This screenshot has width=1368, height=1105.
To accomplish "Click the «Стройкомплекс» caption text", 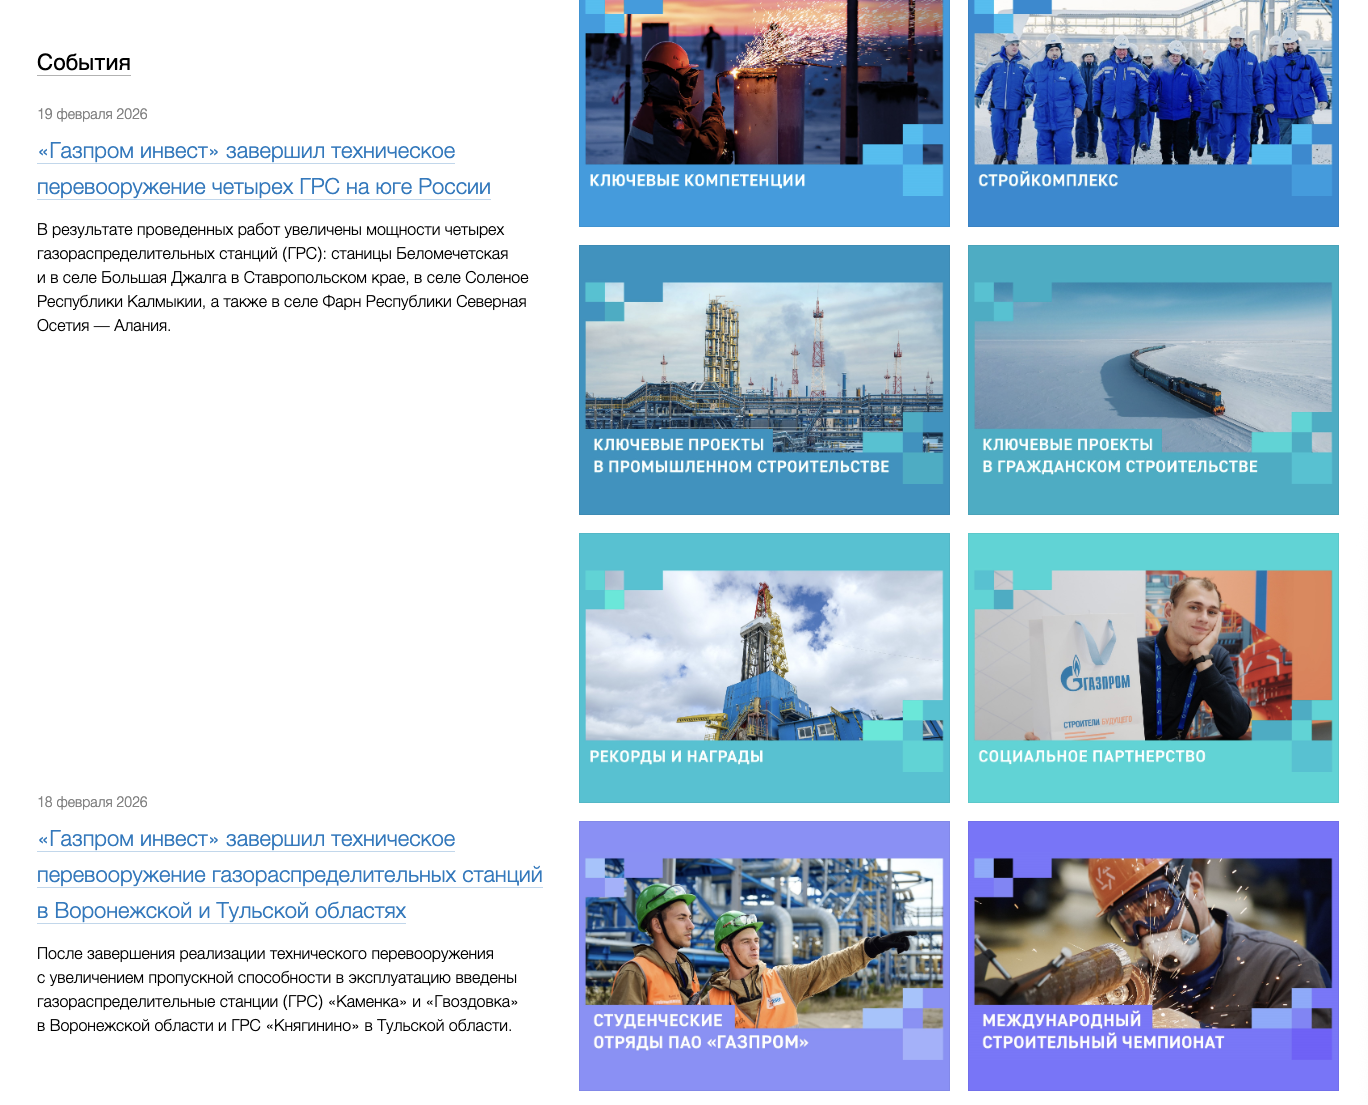I will click(x=1048, y=181).
